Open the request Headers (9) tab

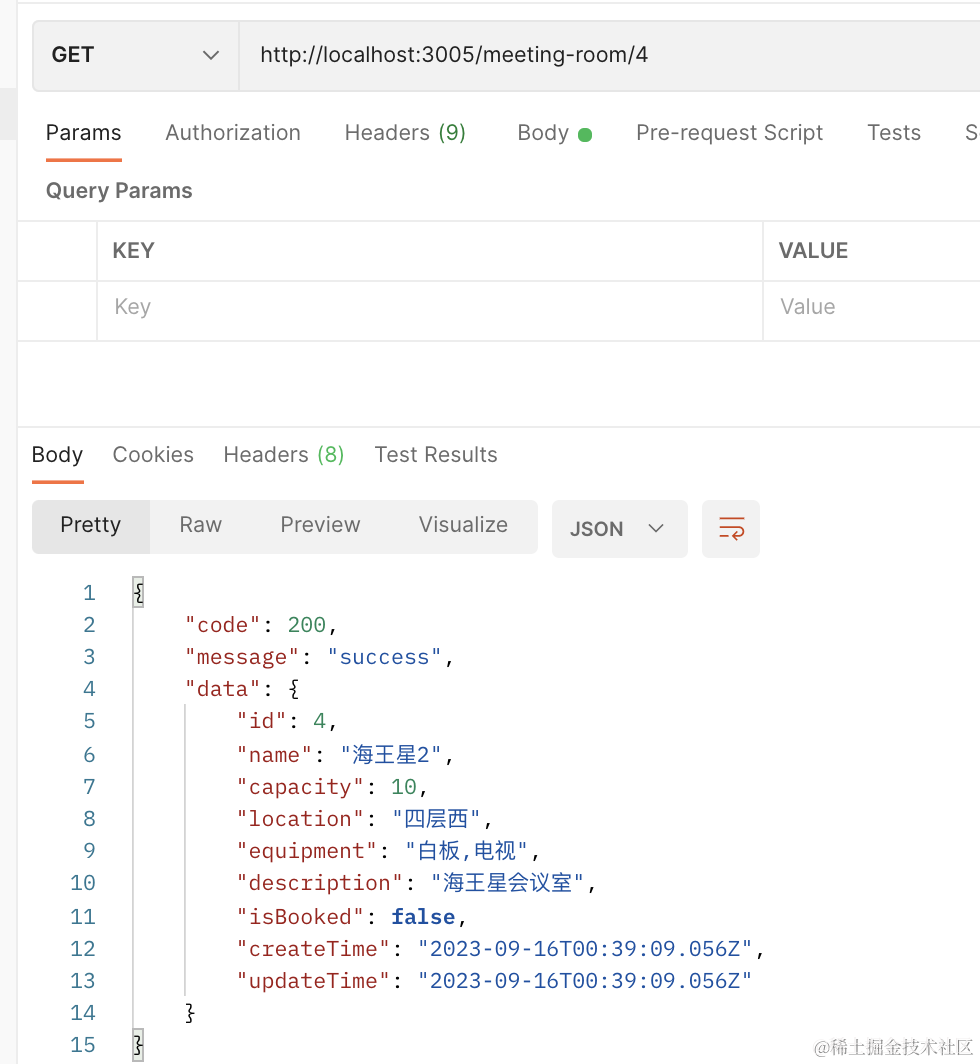[x=405, y=133]
